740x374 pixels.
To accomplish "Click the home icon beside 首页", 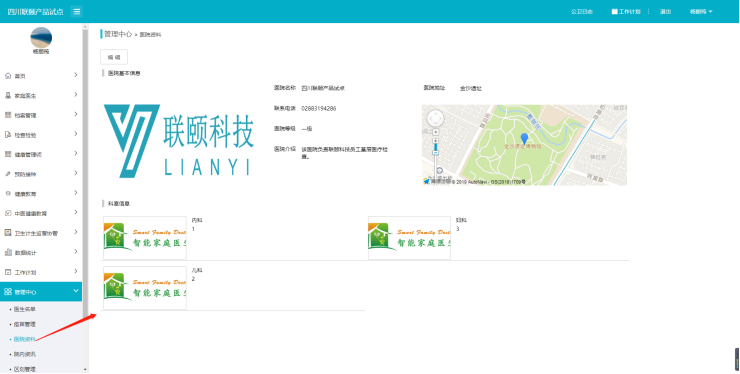I will 8,76.
